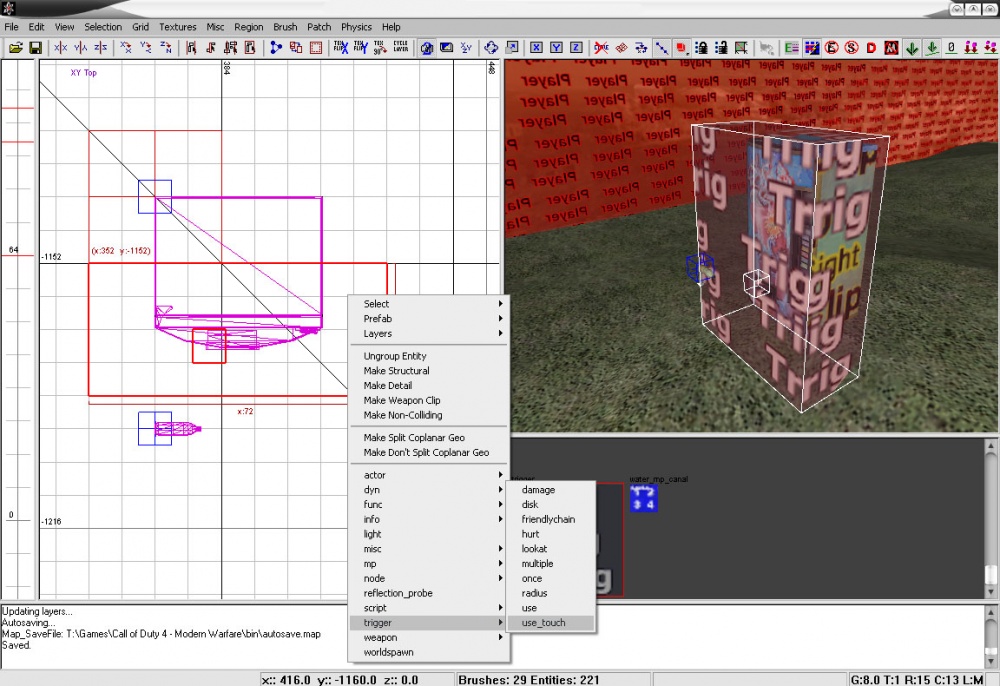
Task: Click the Save floppy disk icon
Action: tap(35, 47)
